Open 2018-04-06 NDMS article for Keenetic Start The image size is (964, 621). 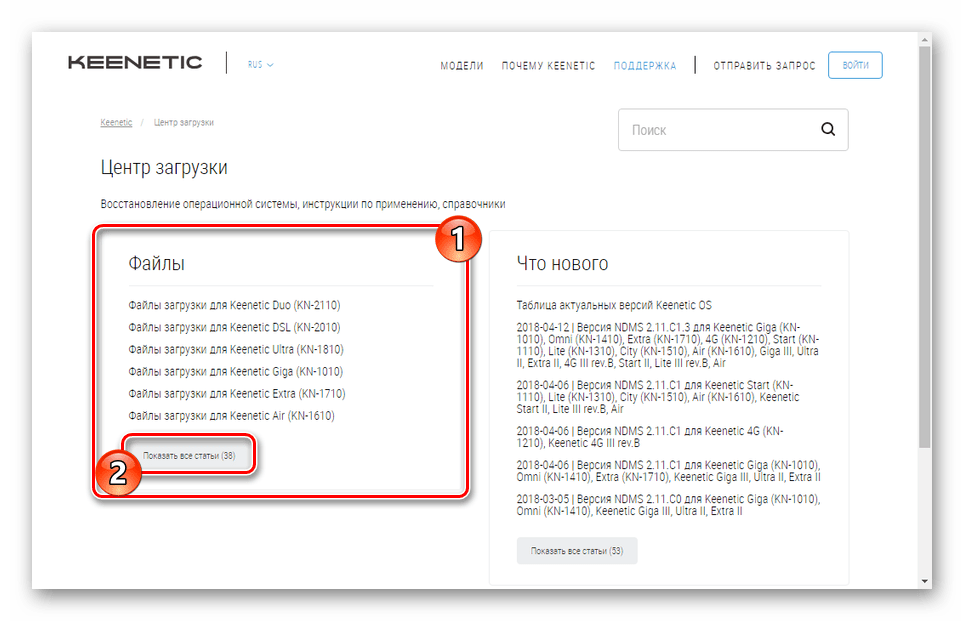[x=658, y=397]
